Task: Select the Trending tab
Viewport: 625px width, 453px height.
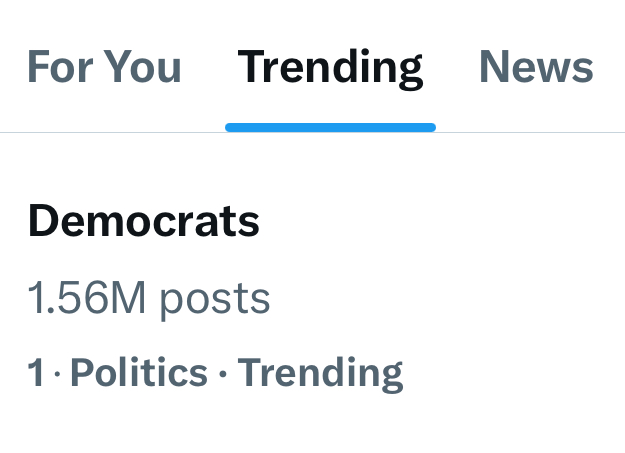Action: pos(330,68)
